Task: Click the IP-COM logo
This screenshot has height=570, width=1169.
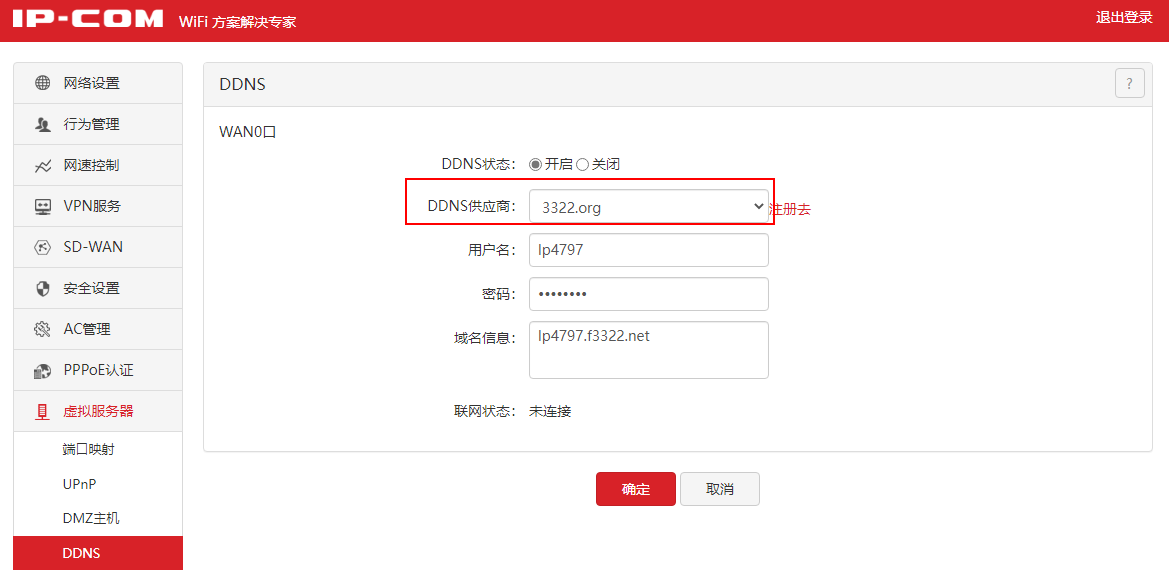Action: [89, 19]
